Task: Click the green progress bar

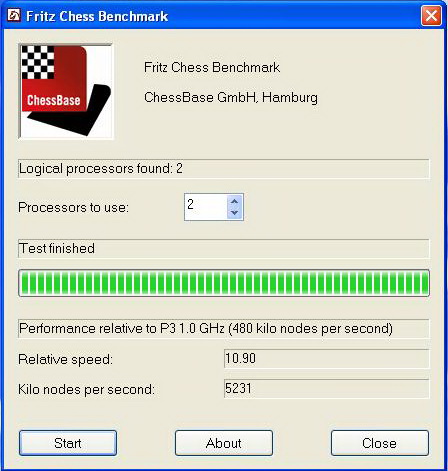Action: click(x=224, y=283)
